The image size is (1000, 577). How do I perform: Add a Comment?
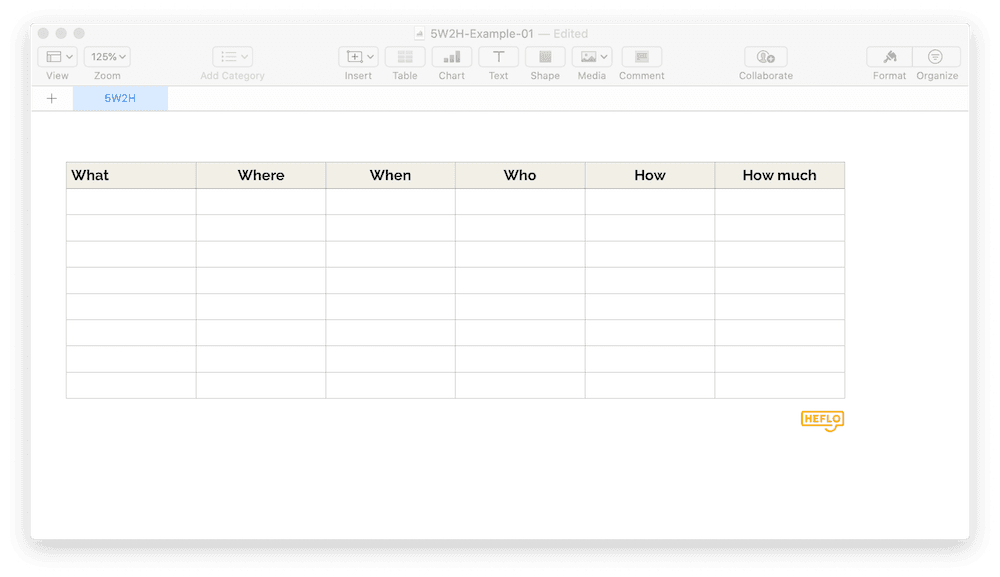click(641, 57)
